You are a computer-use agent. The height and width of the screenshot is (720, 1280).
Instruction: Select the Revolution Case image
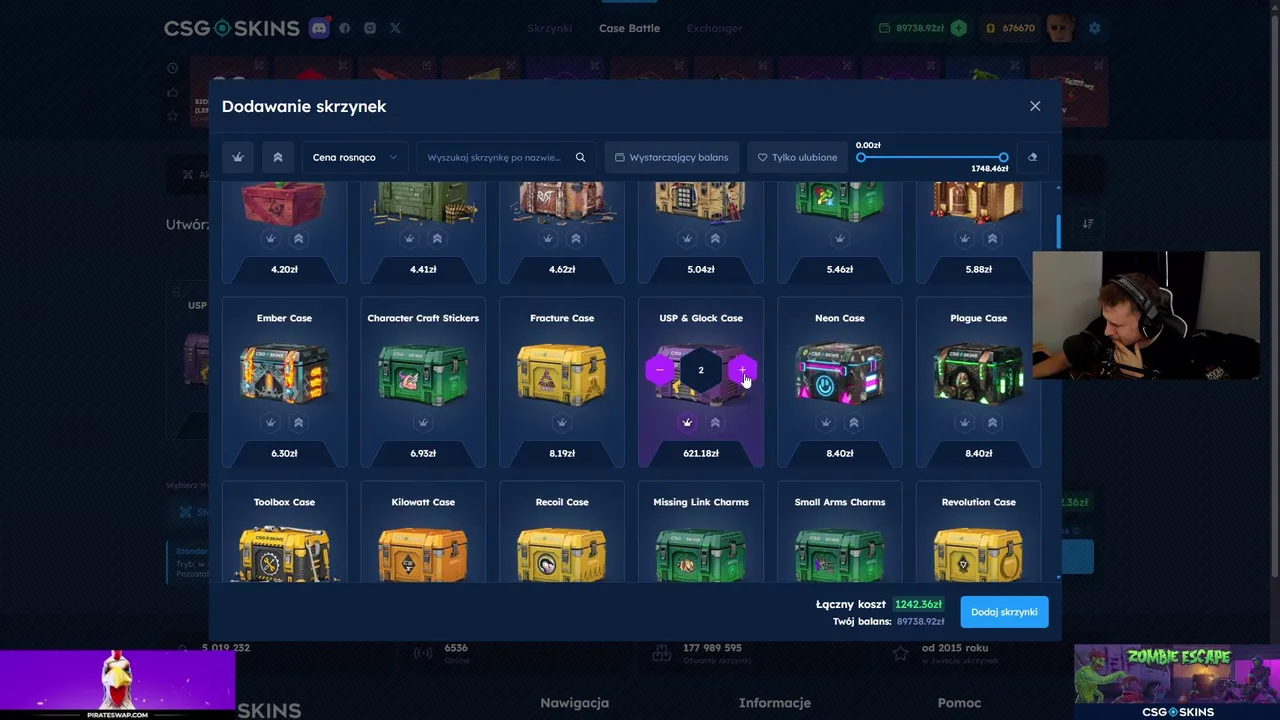979,553
